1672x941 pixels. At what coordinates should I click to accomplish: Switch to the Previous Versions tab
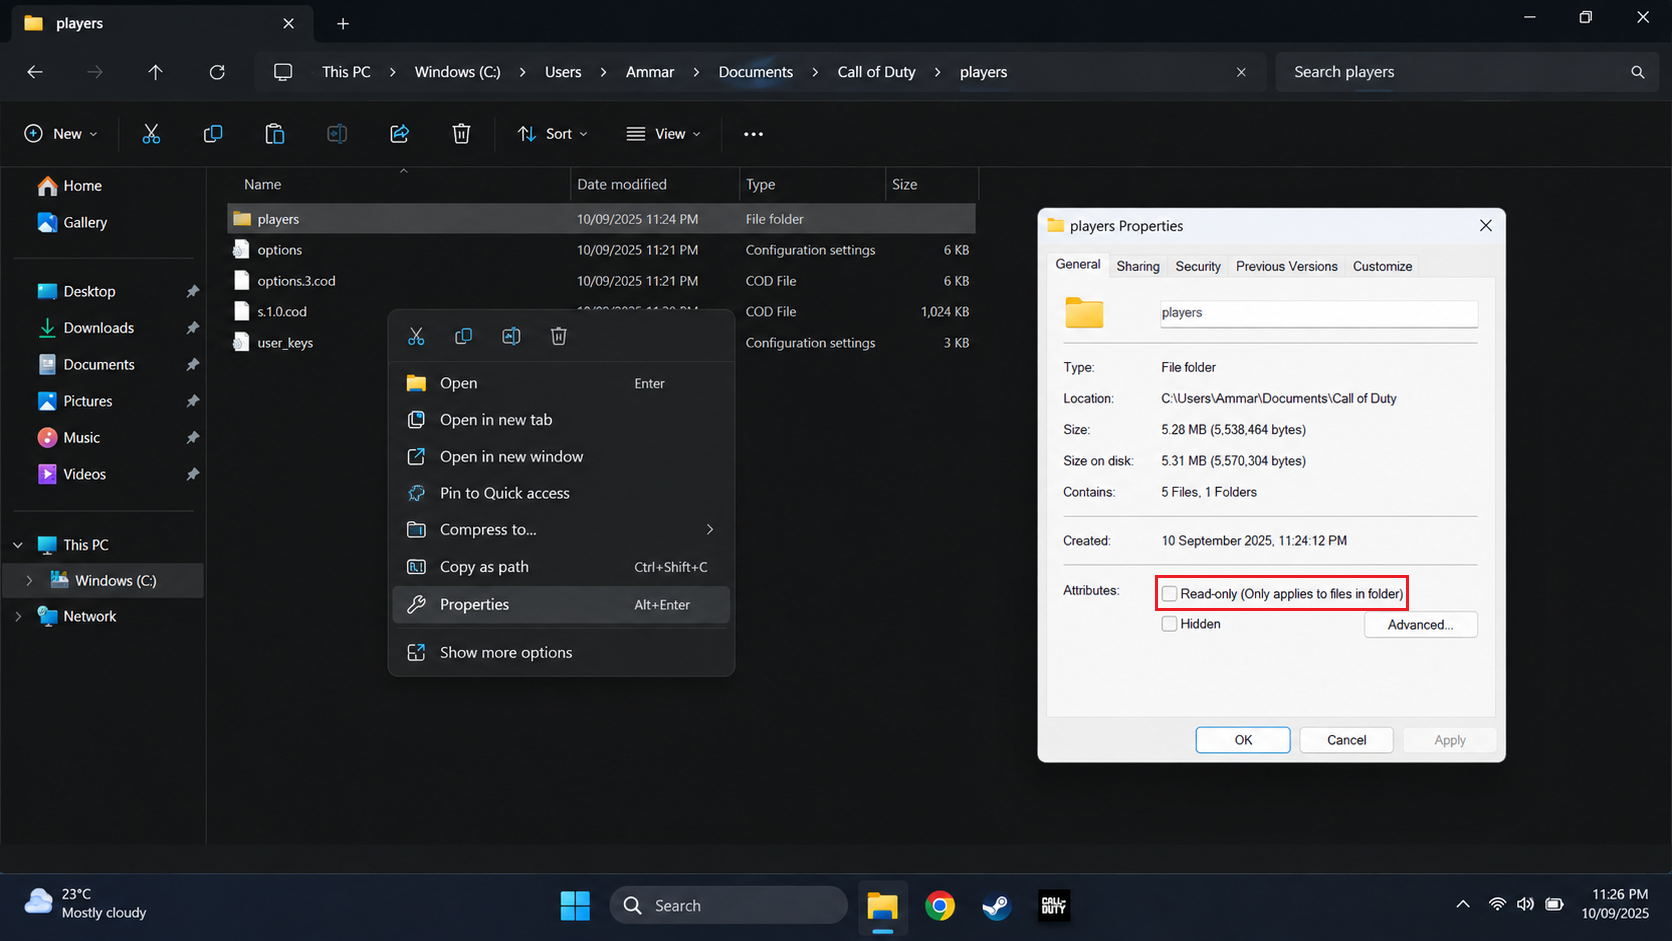(x=1286, y=266)
